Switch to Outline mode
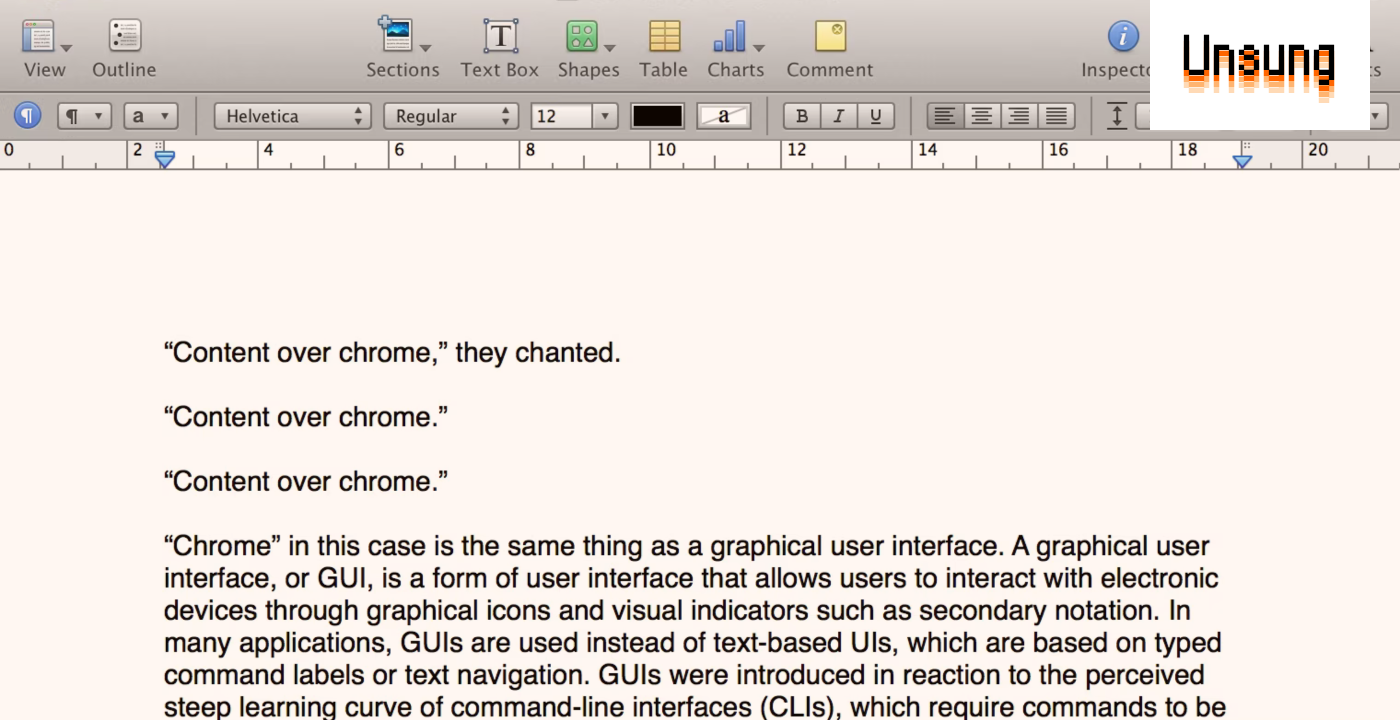This screenshot has height=720, width=1400. pyautogui.click(x=124, y=48)
